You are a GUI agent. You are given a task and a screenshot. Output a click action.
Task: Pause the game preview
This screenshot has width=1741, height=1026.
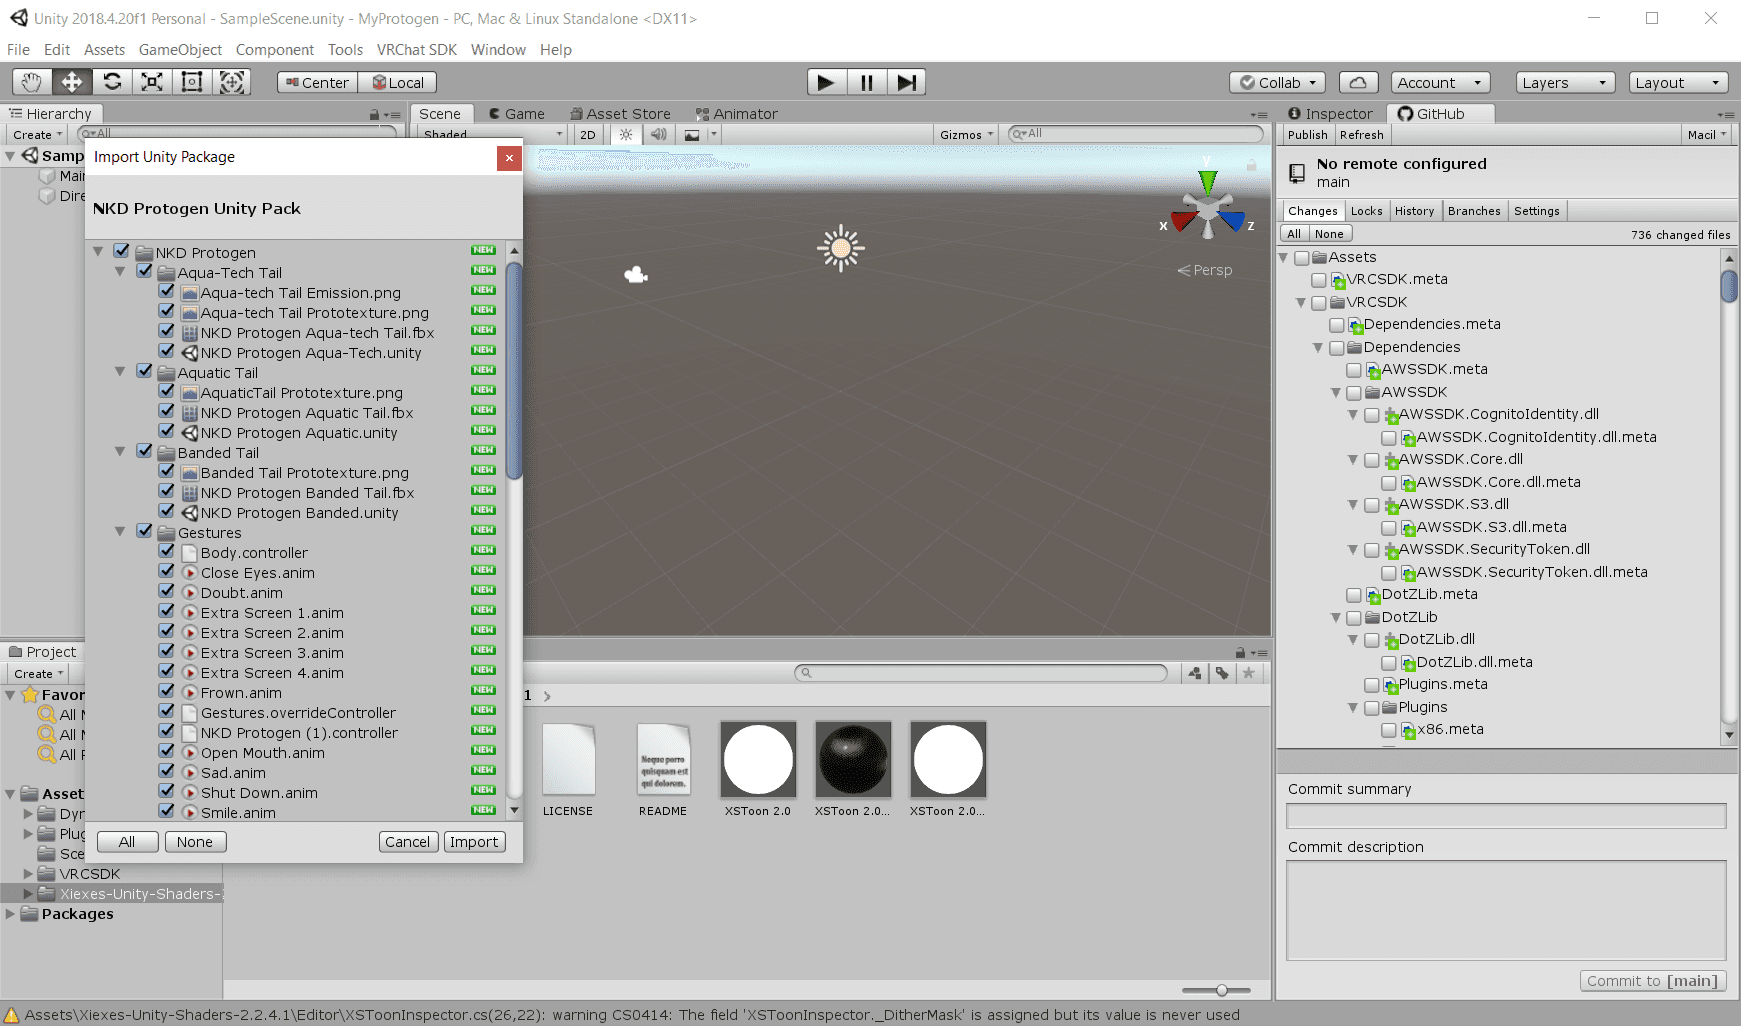coord(866,82)
